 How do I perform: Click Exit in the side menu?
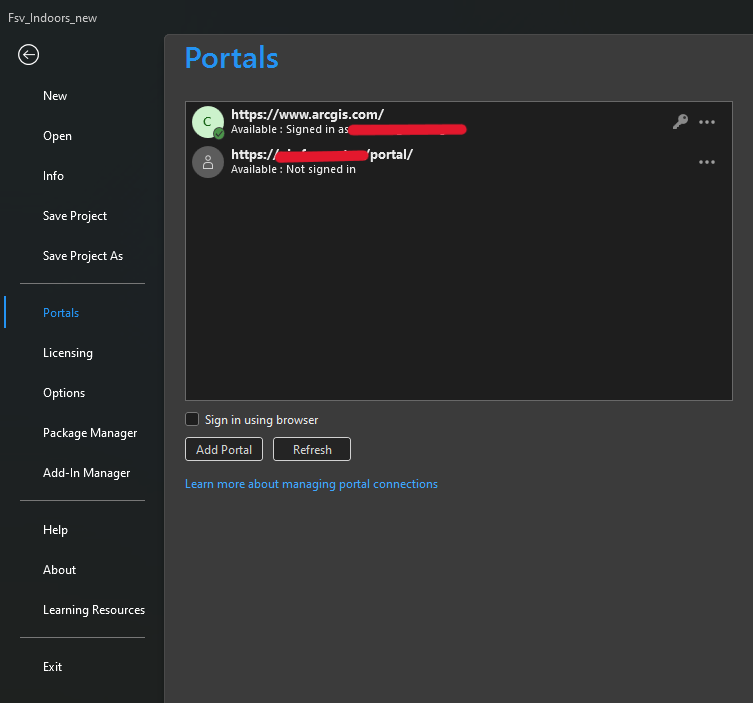tap(52, 667)
